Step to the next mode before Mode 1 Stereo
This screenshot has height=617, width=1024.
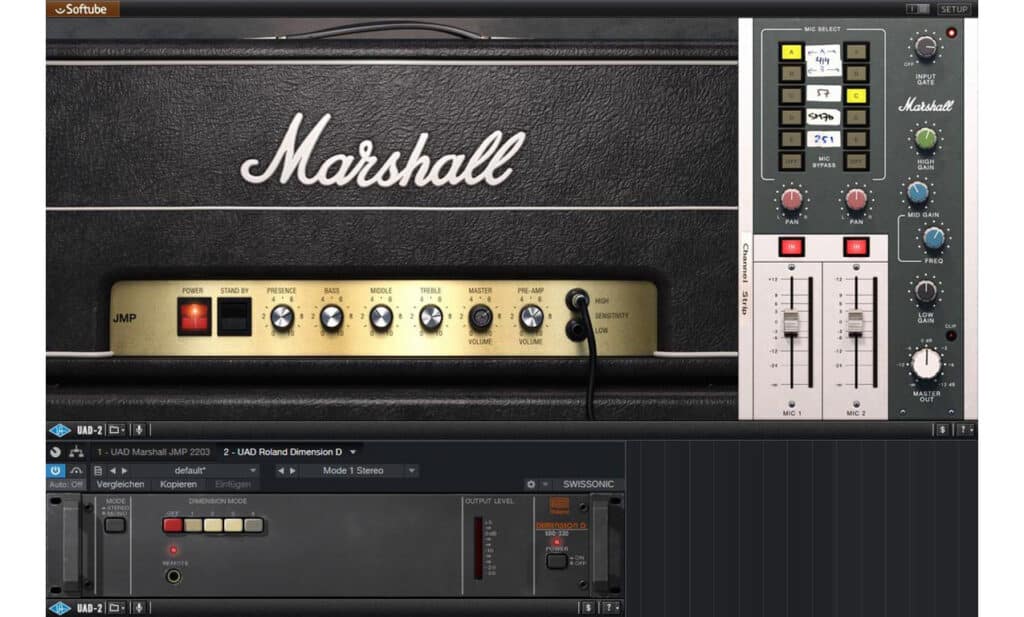tap(293, 471)
